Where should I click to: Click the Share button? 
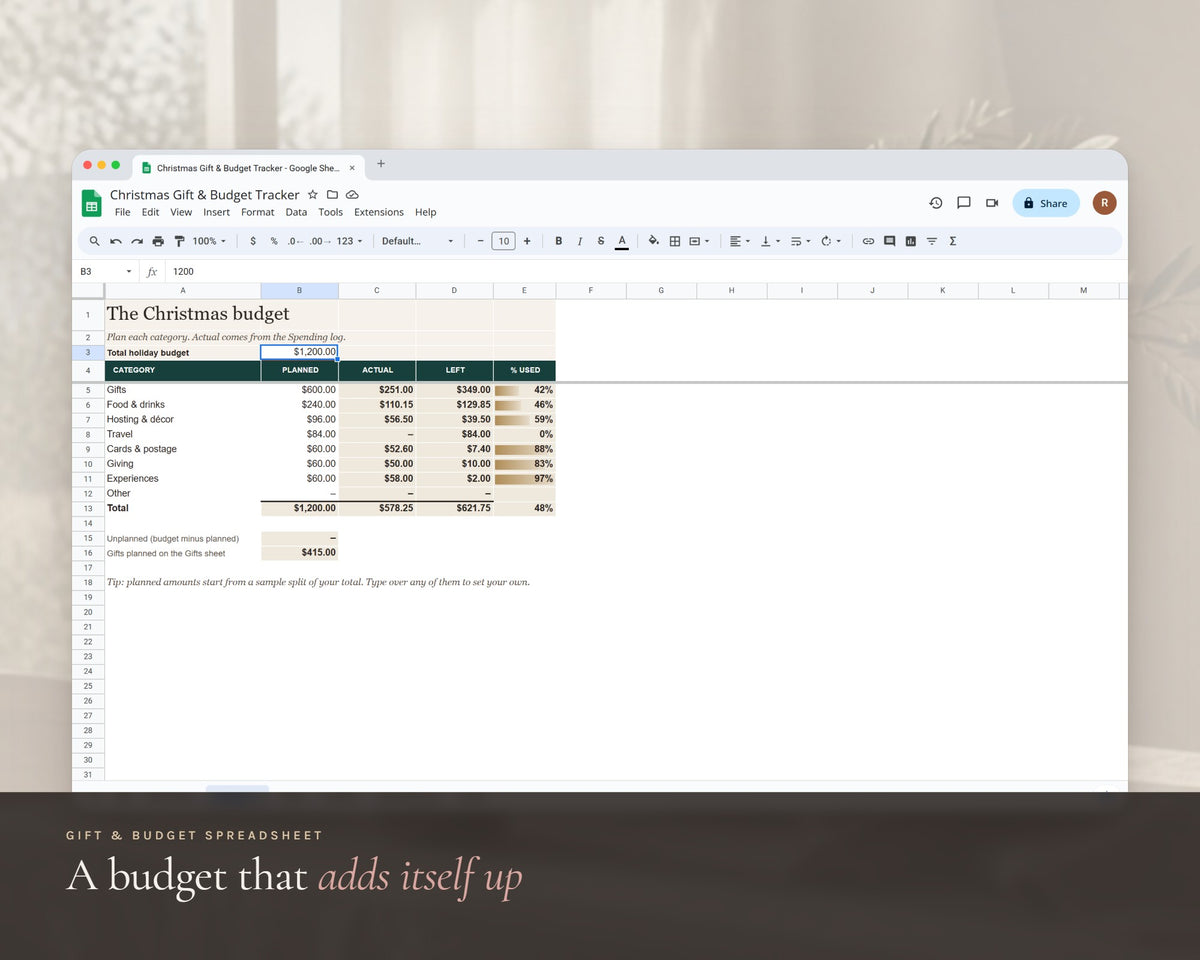pyautogui.click(x=1046, y=203)
